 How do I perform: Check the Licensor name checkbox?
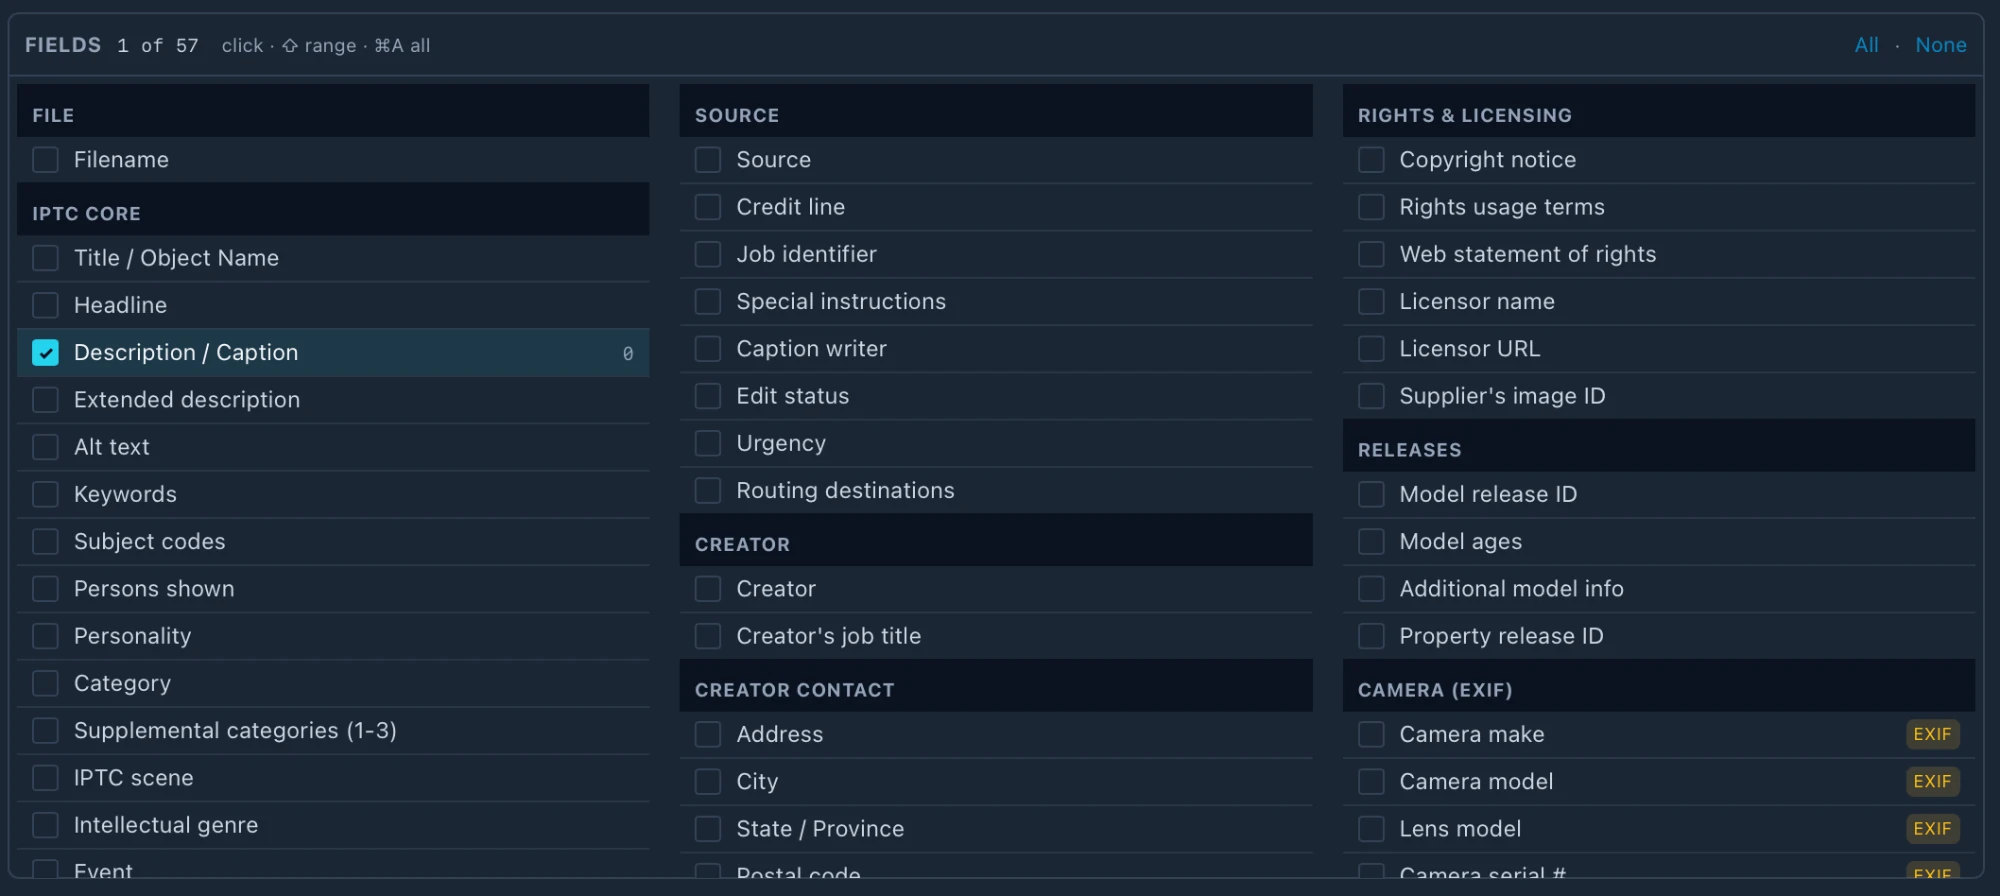click(1371, 301)
